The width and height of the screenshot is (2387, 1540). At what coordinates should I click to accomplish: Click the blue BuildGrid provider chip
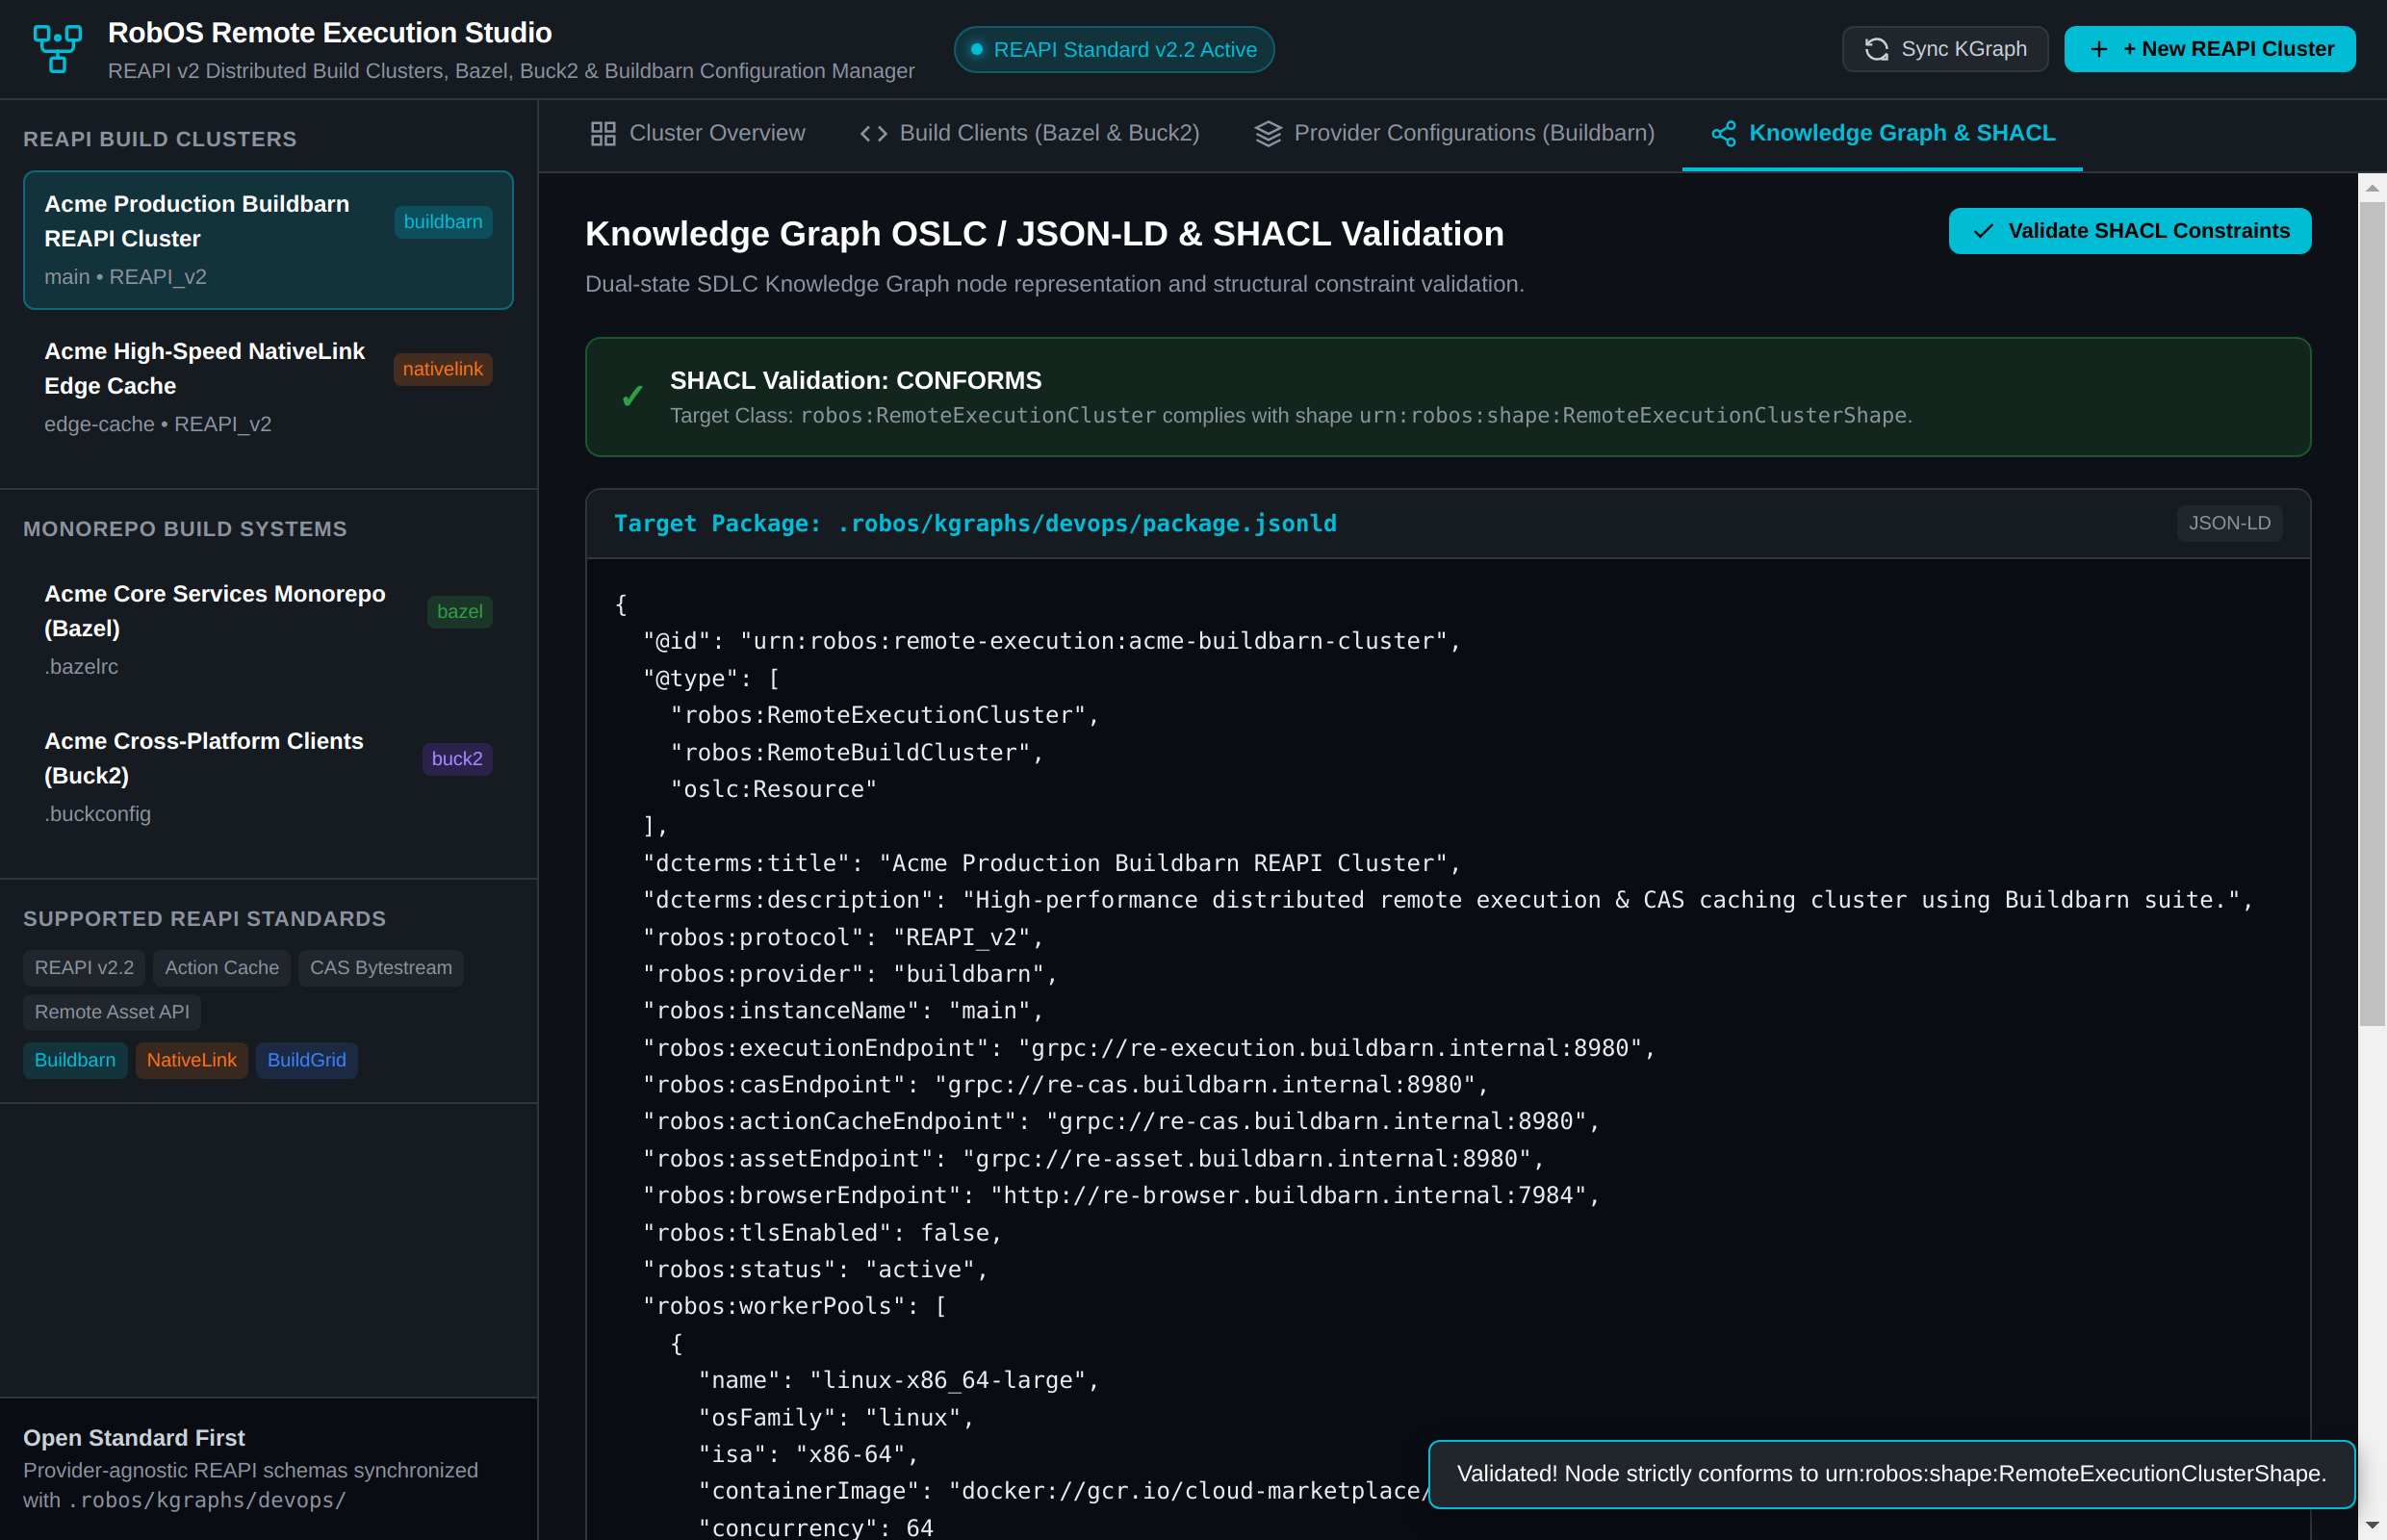coord(306,1060)
